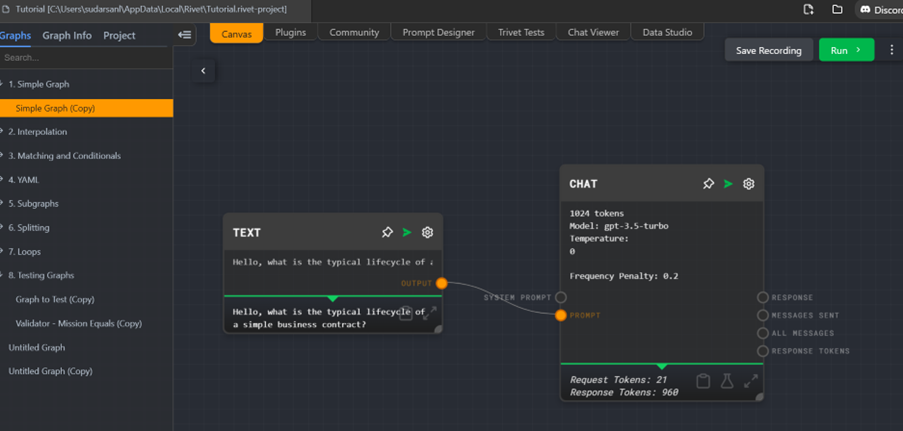
Task: Click the green play icon on CHAT node
Action: pyautogui.click(x=728, y=184)
